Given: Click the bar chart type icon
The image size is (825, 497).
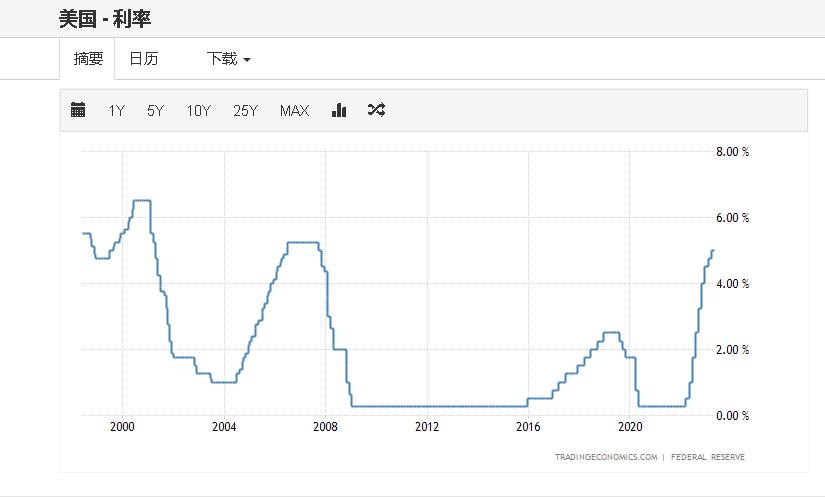Looking at the screenshot, I should point(339,111).
